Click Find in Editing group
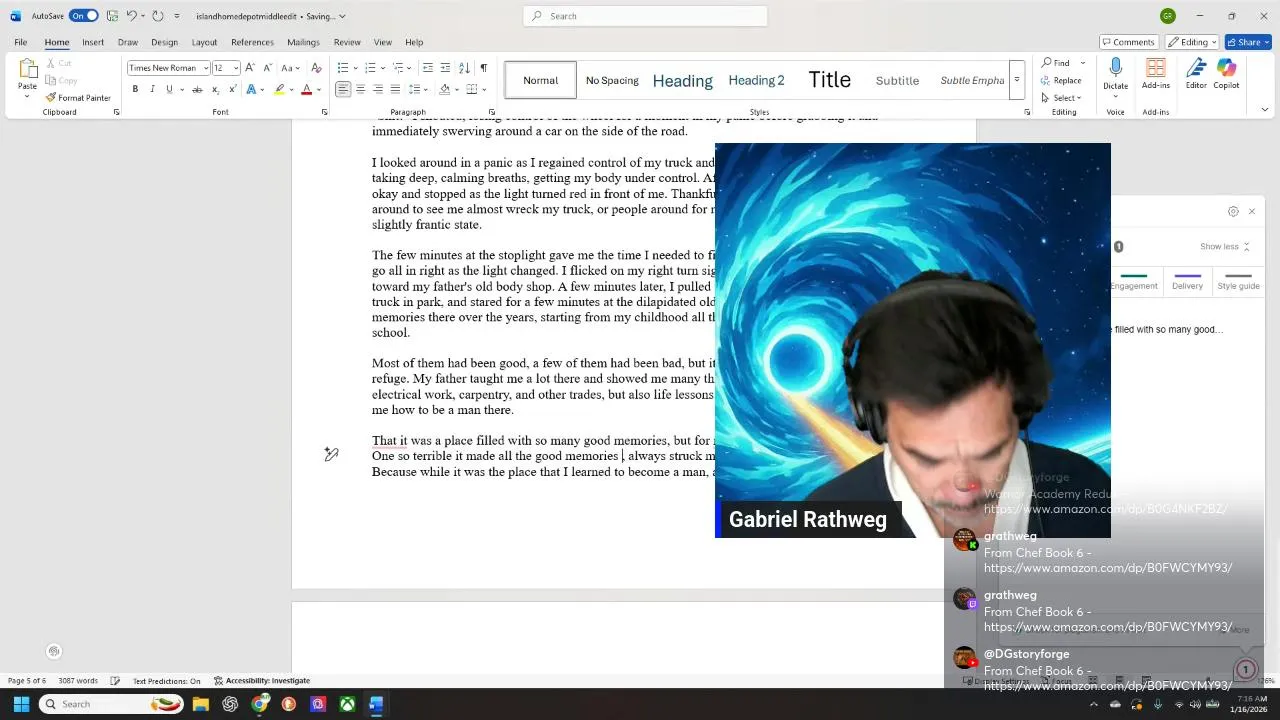This screenshot has width=1280, height=720. click(x=1056, y=63)
